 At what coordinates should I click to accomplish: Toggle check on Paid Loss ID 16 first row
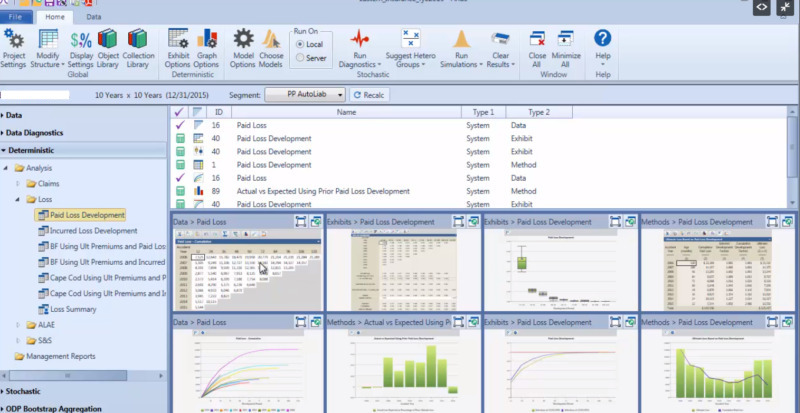[180, 125]
